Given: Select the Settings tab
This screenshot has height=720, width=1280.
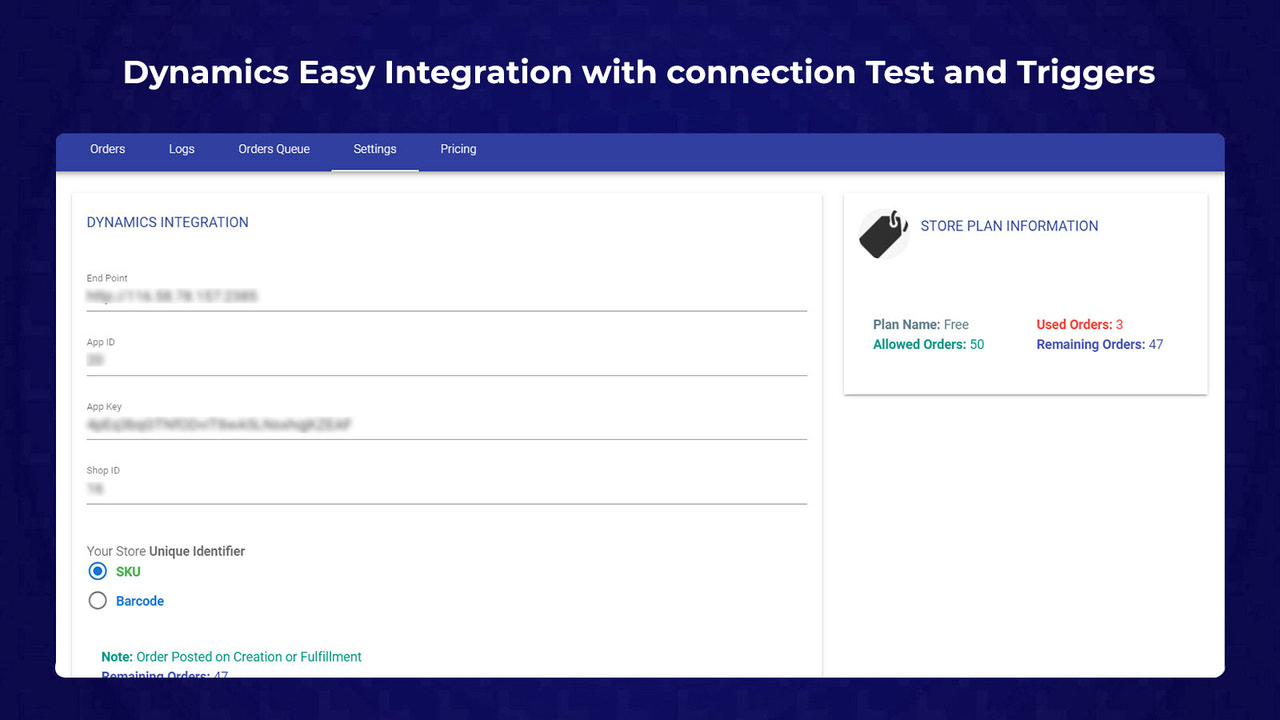Looking at the screenshot, I should (x=374, y=149).
